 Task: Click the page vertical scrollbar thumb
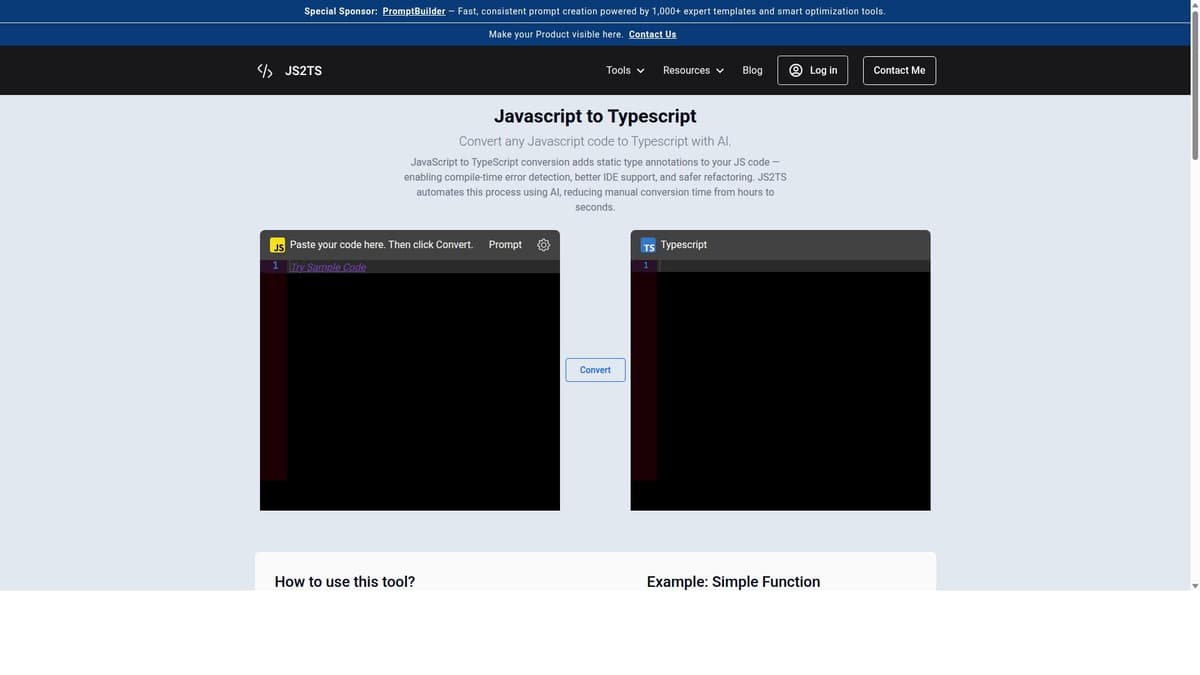point(1194,85)
